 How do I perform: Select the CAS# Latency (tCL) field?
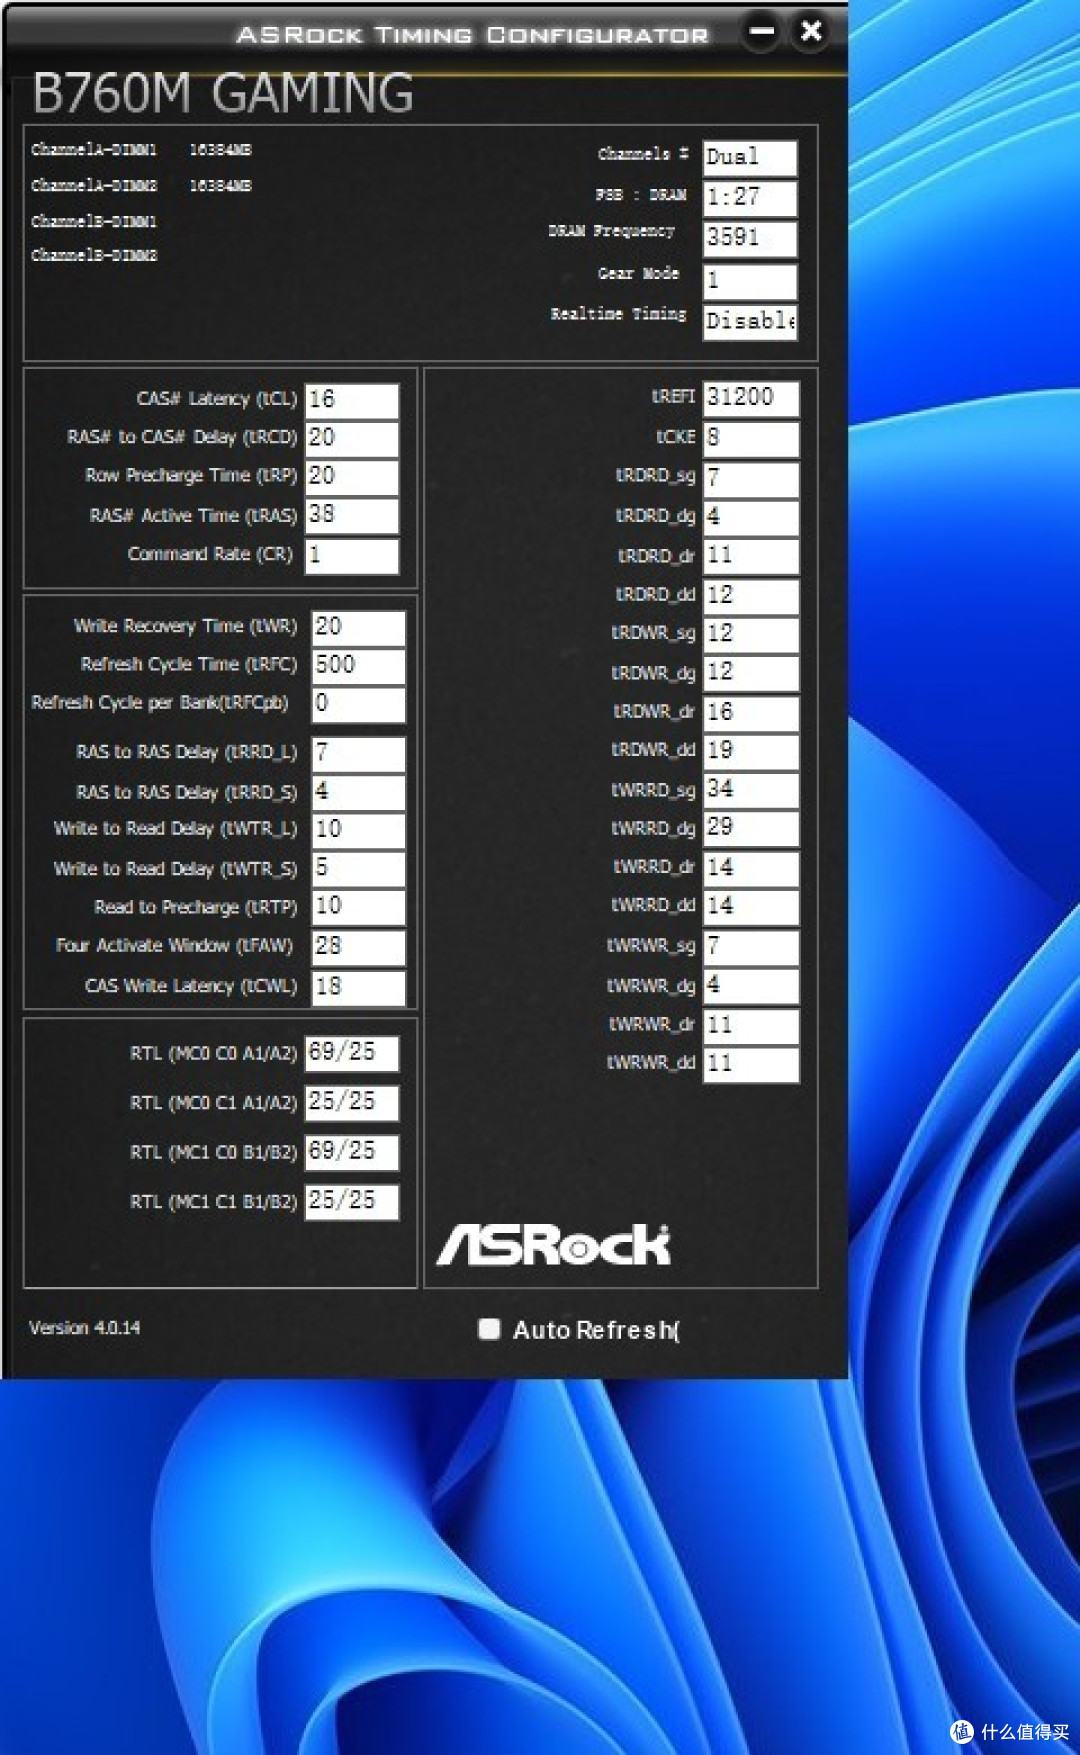tap(352, 400)
